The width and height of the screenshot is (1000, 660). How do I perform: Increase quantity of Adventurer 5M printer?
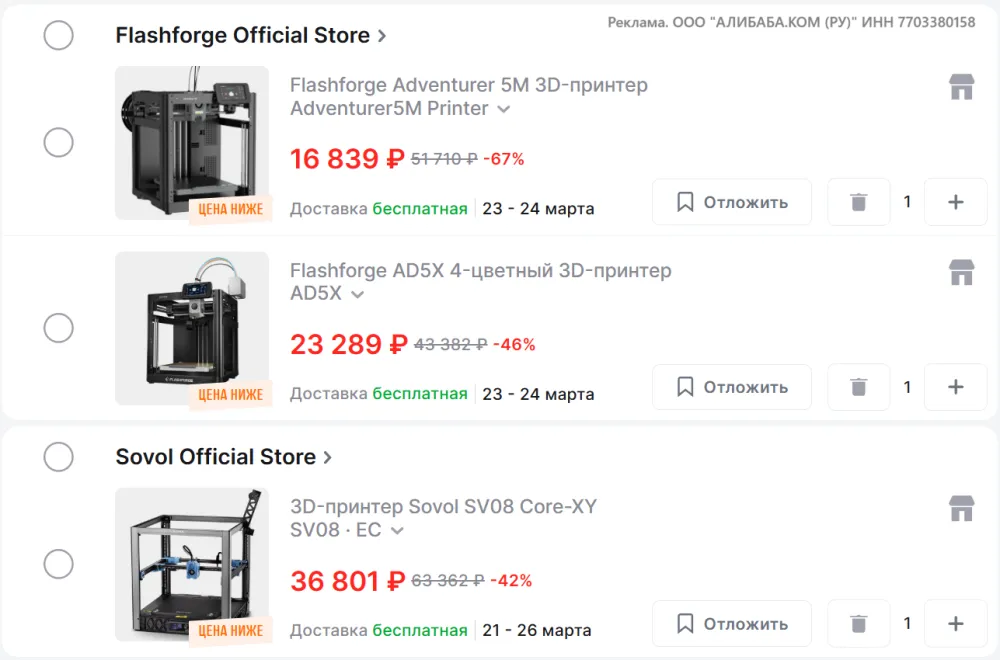[x=955, y=202]
